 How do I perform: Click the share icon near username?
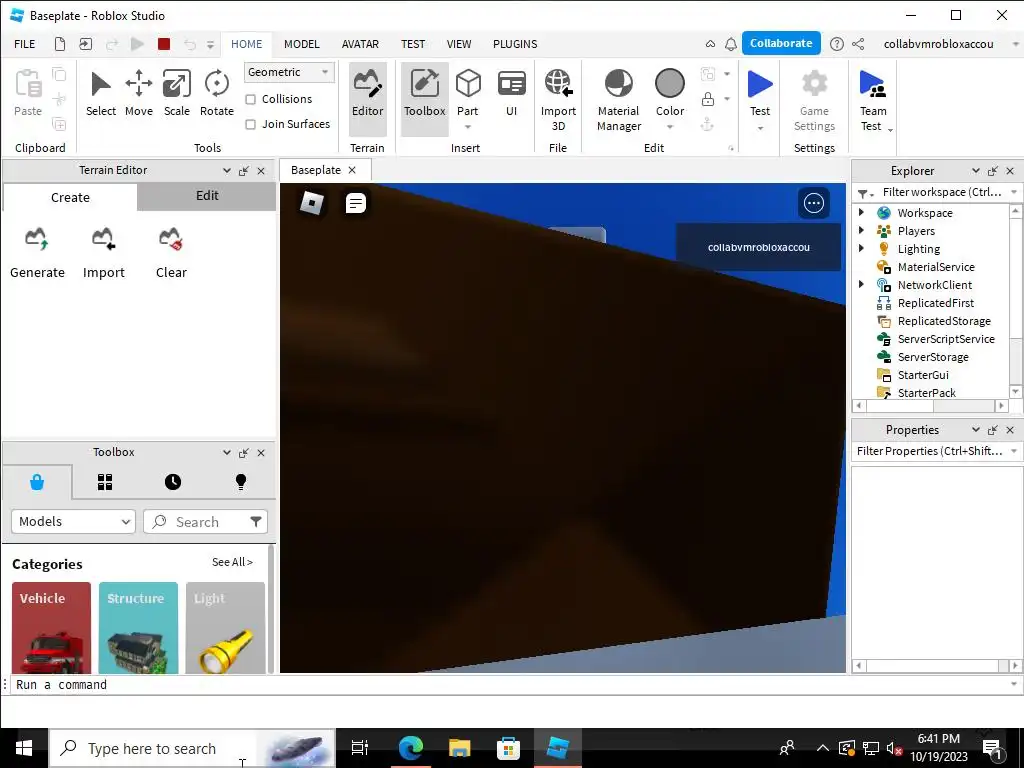(x=858, y=44)
